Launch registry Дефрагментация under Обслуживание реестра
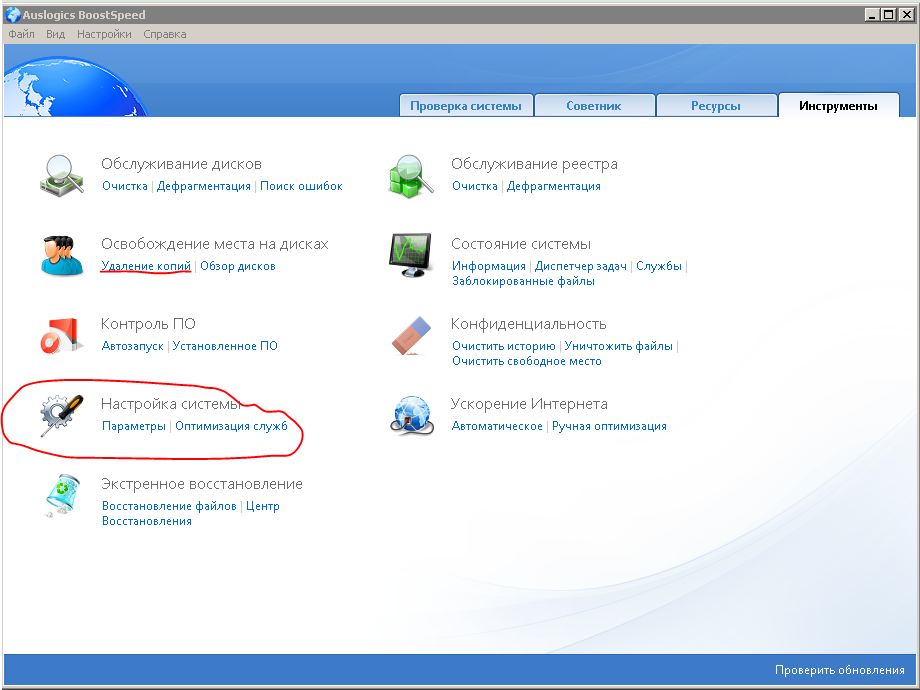This screenshot has width=920, height=690. click(x=553, y=186)
